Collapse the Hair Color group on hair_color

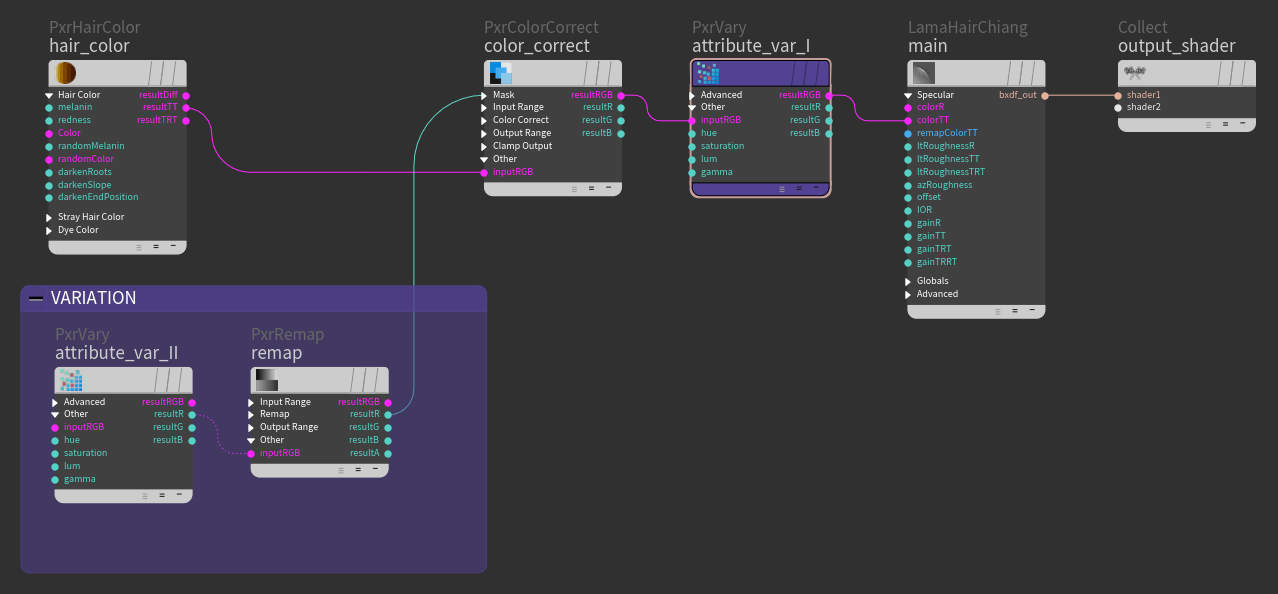pyautogui.click(x=48, y=95)
